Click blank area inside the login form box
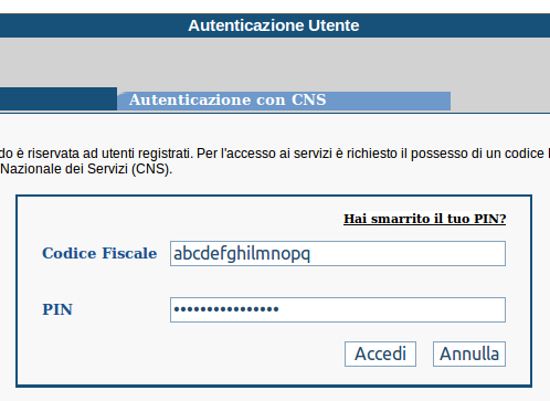The height and width of the screenshot is (401, 550). click(x=175, y=354)
